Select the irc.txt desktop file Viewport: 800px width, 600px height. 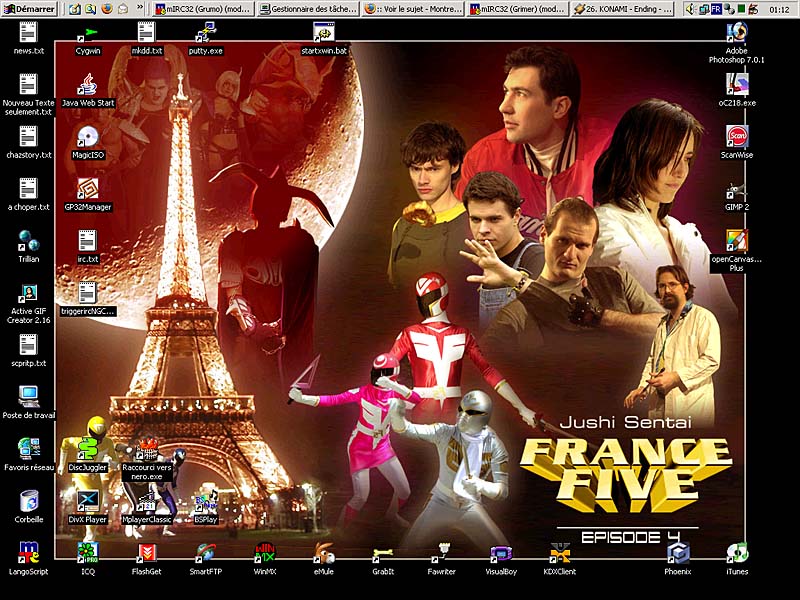[x=88, y=246]
